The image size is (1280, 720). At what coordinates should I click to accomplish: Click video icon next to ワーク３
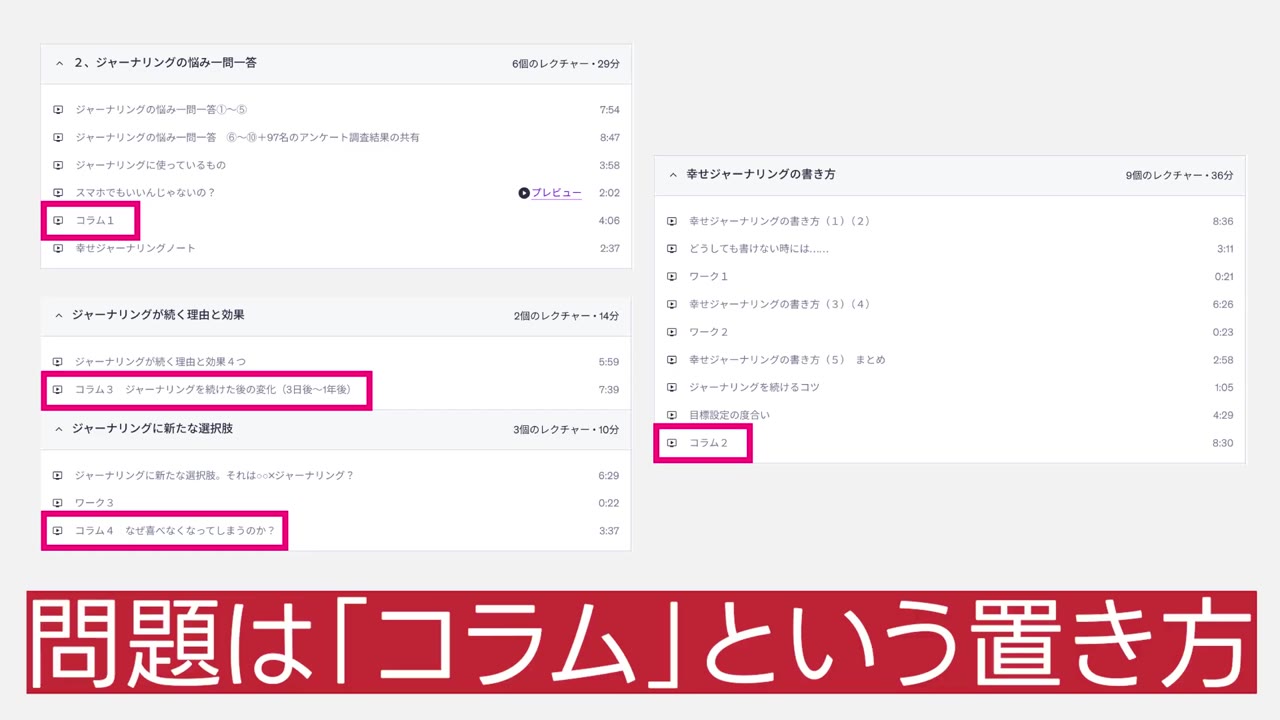click(x=58, y=503)
